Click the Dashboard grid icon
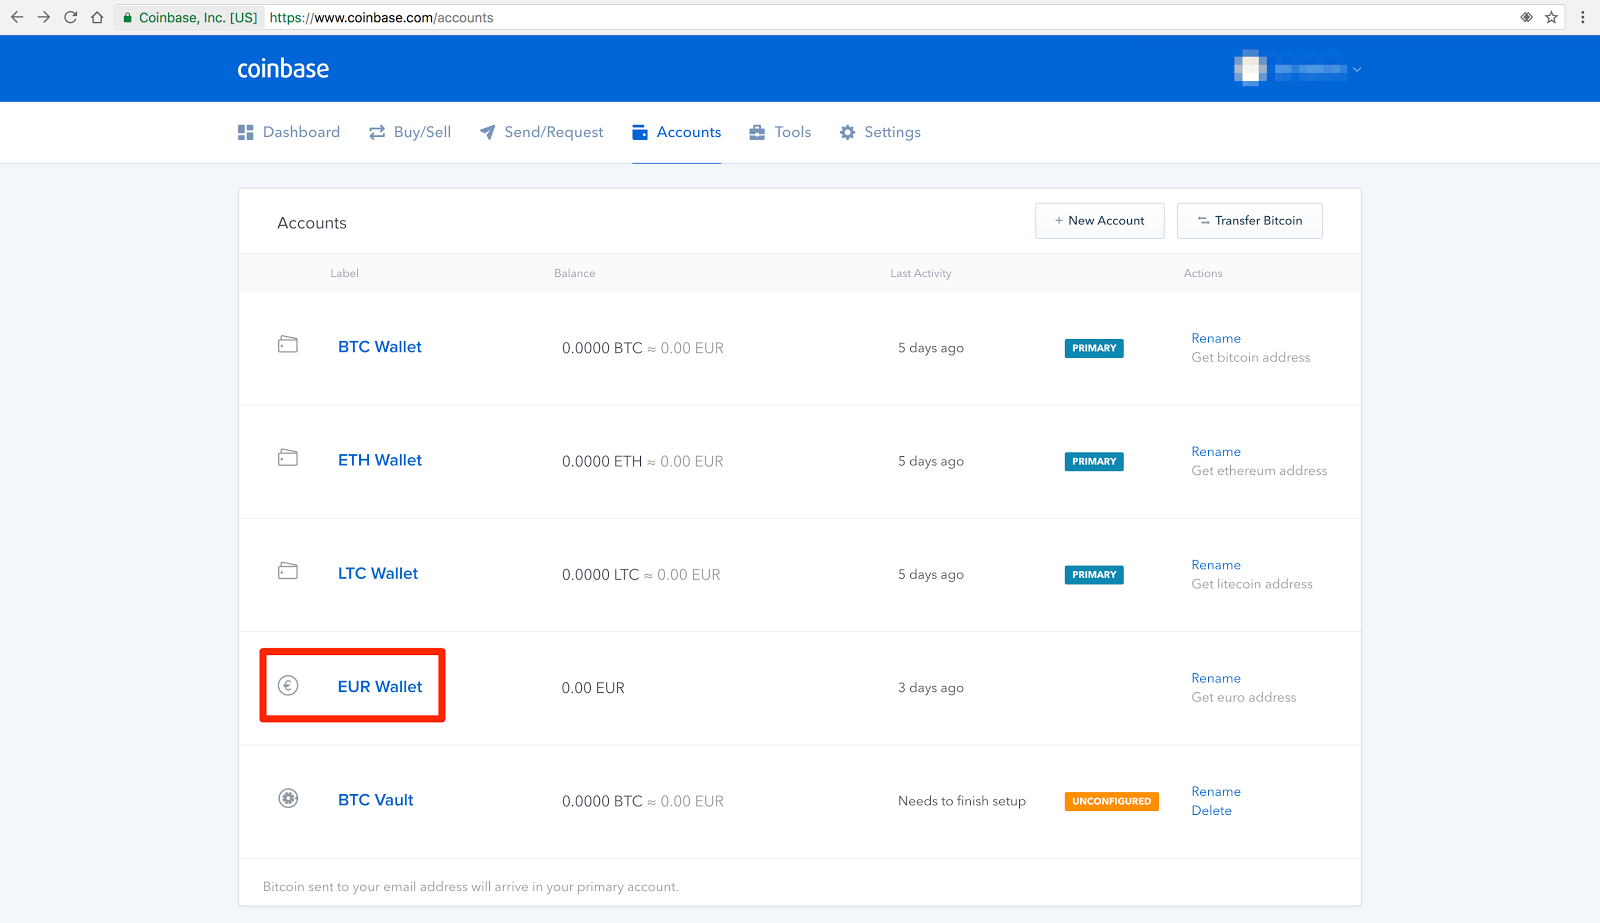The image size is (1600, 923). [x=246, y=132]
